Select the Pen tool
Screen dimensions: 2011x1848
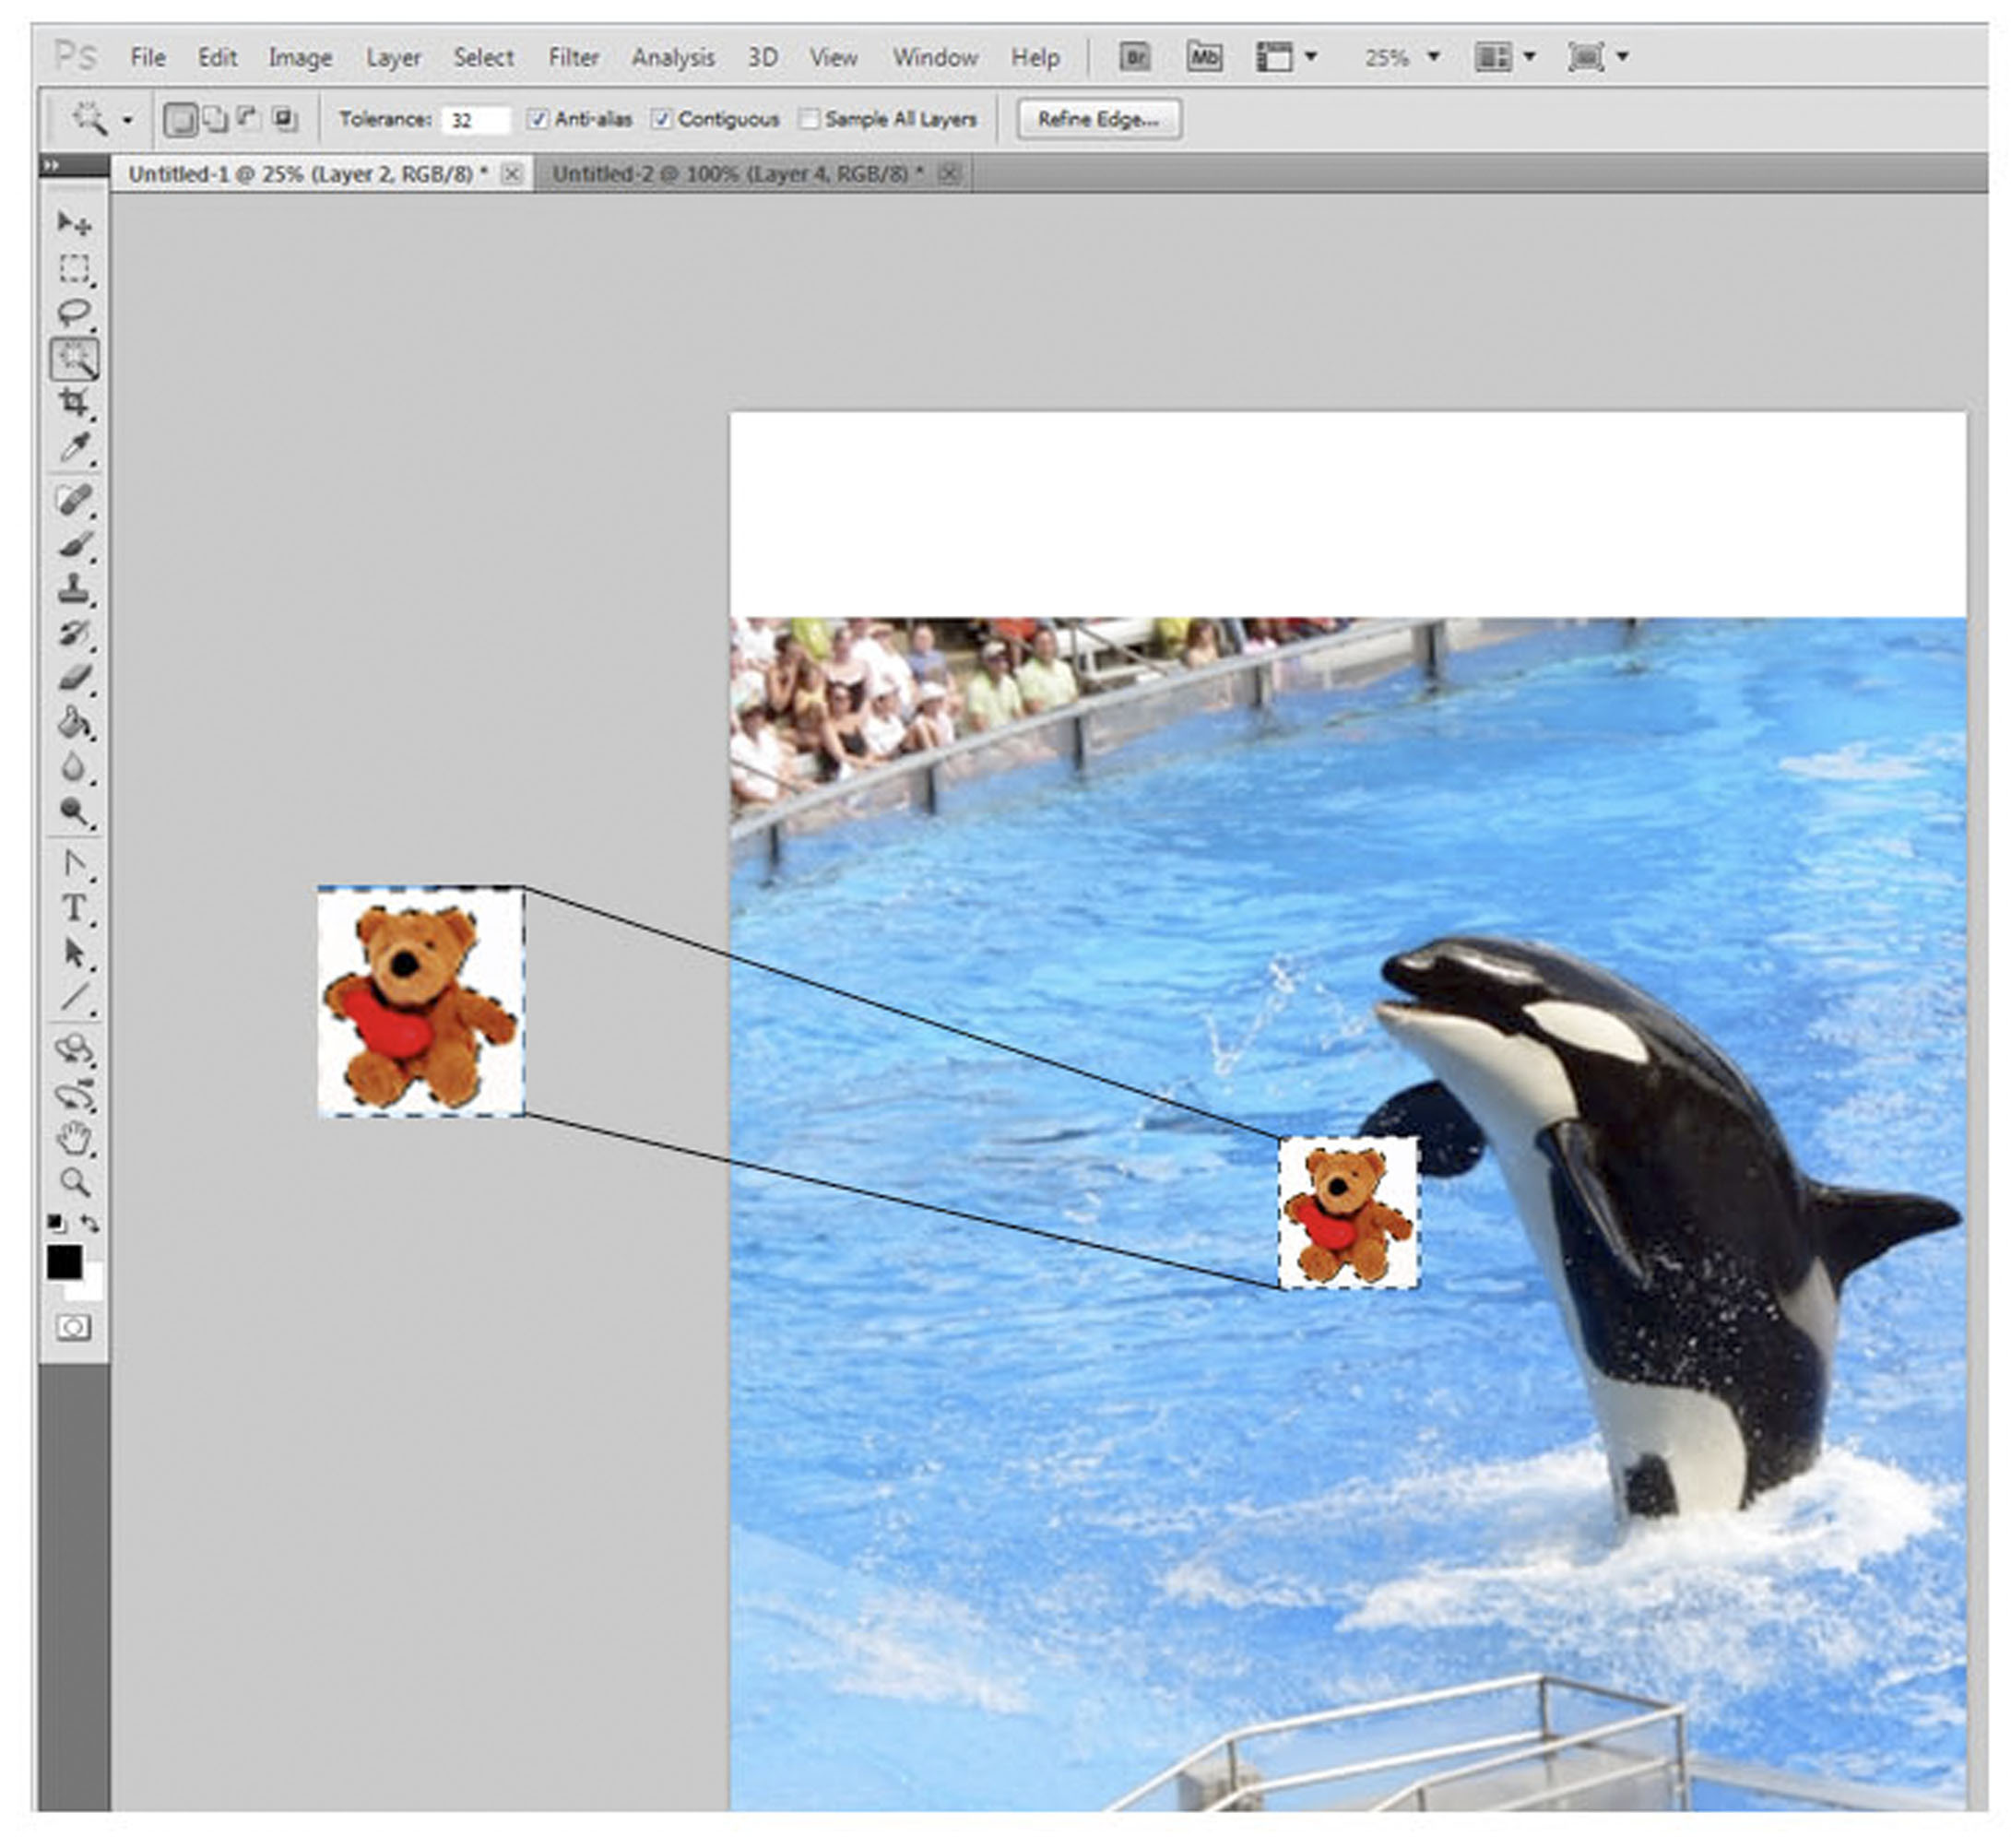74,863
